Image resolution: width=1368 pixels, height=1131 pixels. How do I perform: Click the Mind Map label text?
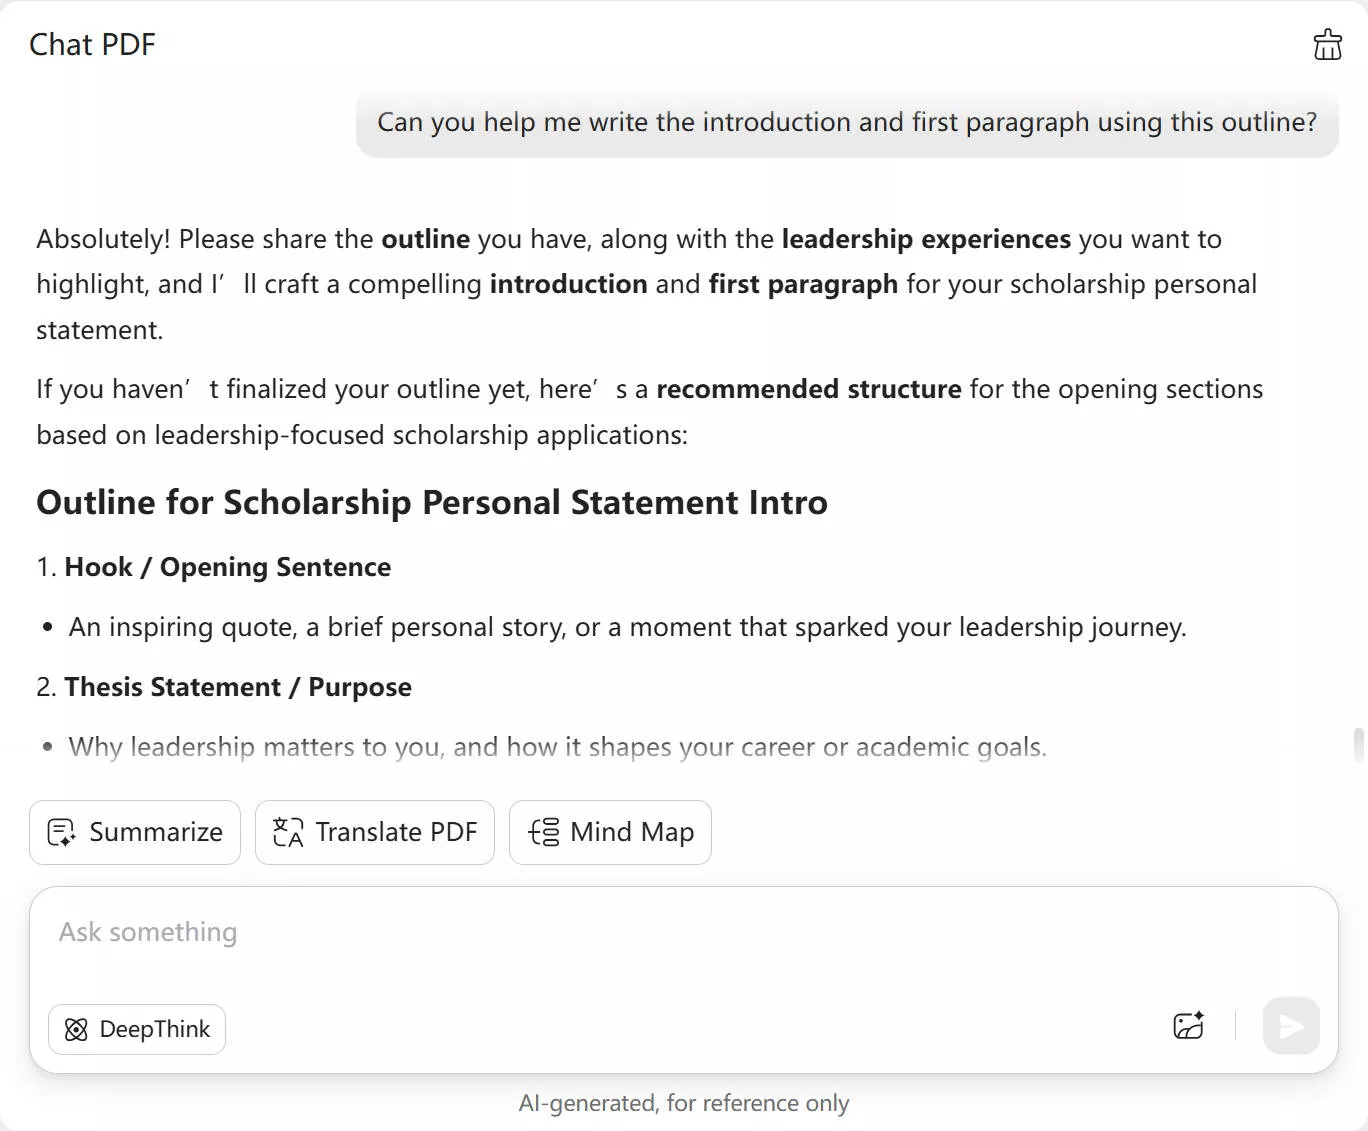click(632, 832)
